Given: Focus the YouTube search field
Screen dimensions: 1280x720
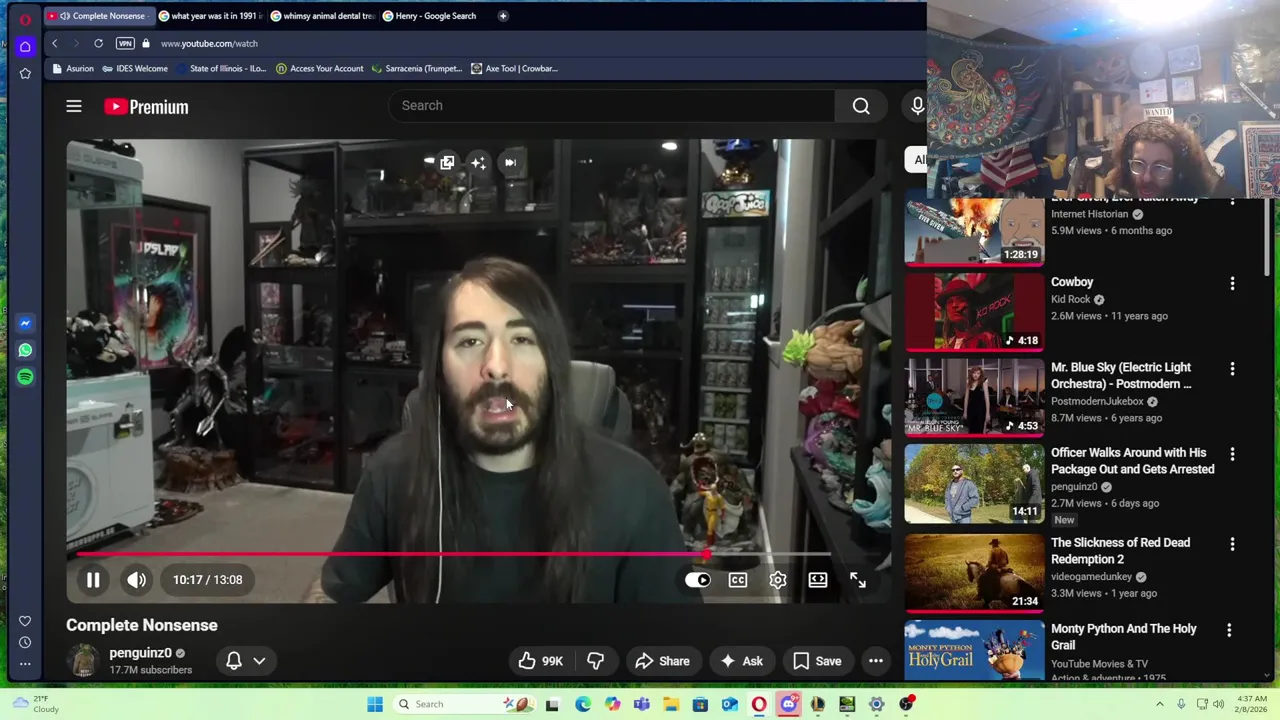Looking at the screenshot, I should (x=612, y=106).
